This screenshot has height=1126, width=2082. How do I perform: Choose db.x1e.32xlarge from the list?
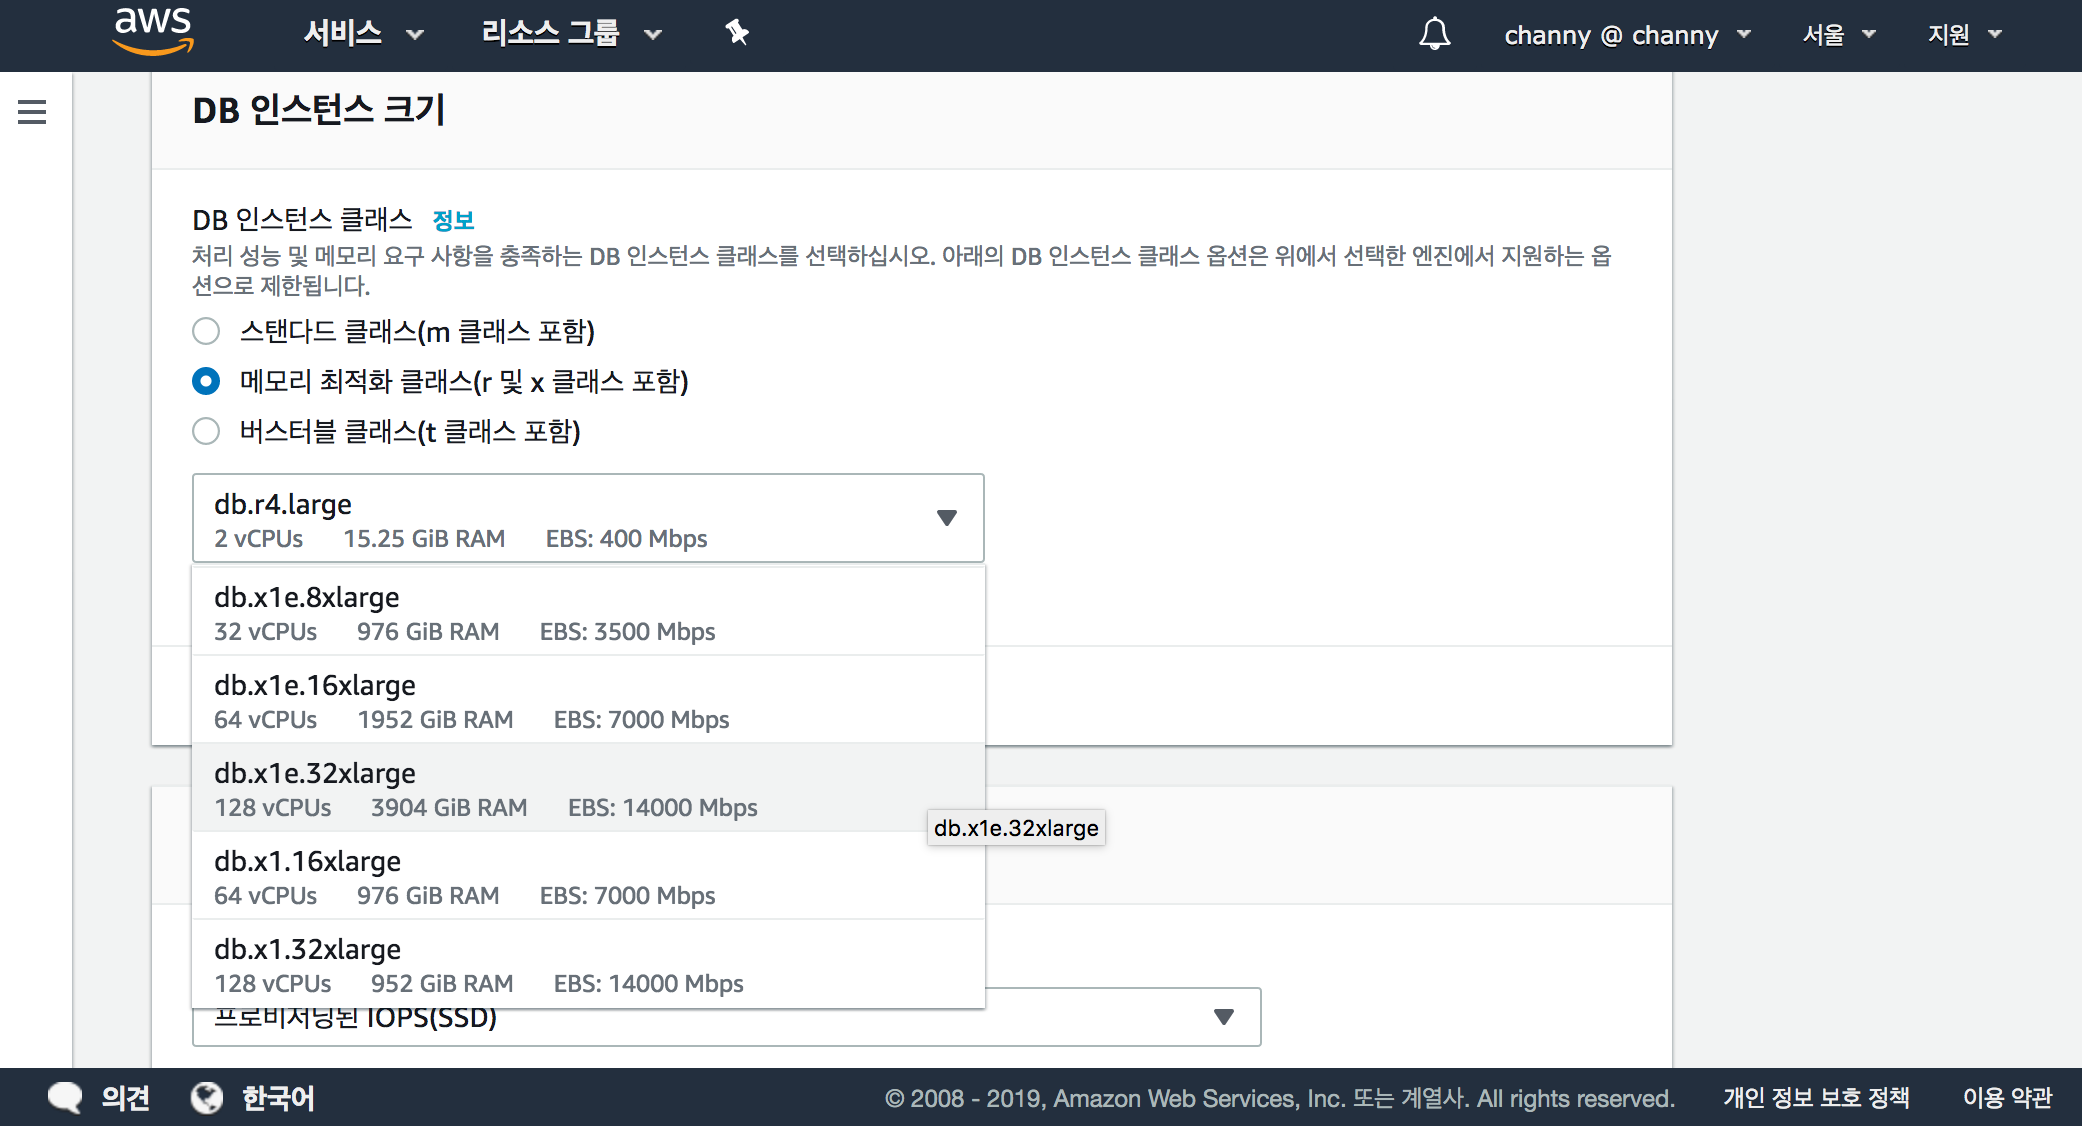[x=588, y=788]
